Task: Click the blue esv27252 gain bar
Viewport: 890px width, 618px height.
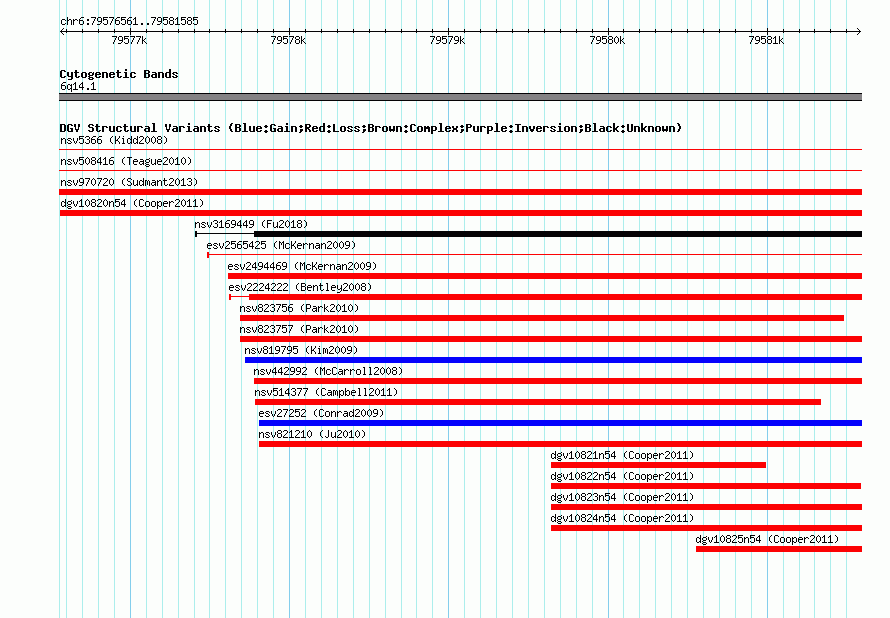Action: tap(560, 423)
